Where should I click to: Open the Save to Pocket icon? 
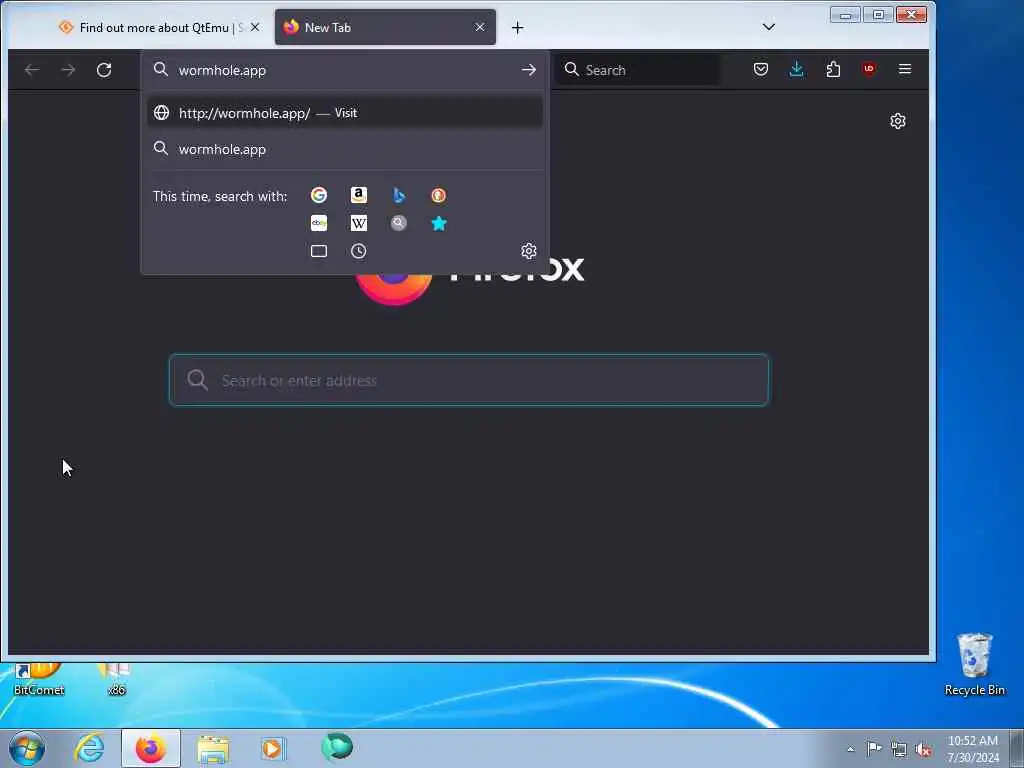tap(760, 69)
